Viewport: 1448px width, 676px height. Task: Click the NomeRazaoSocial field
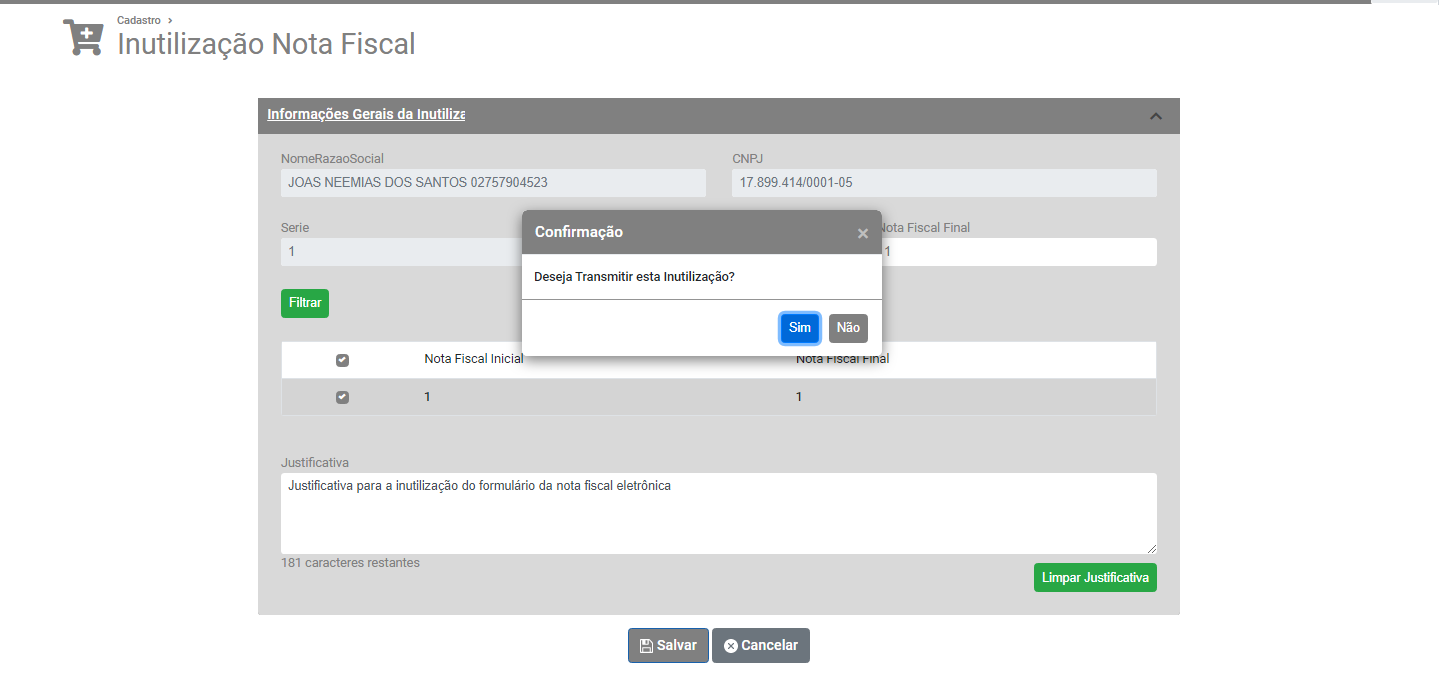point(493,183)
